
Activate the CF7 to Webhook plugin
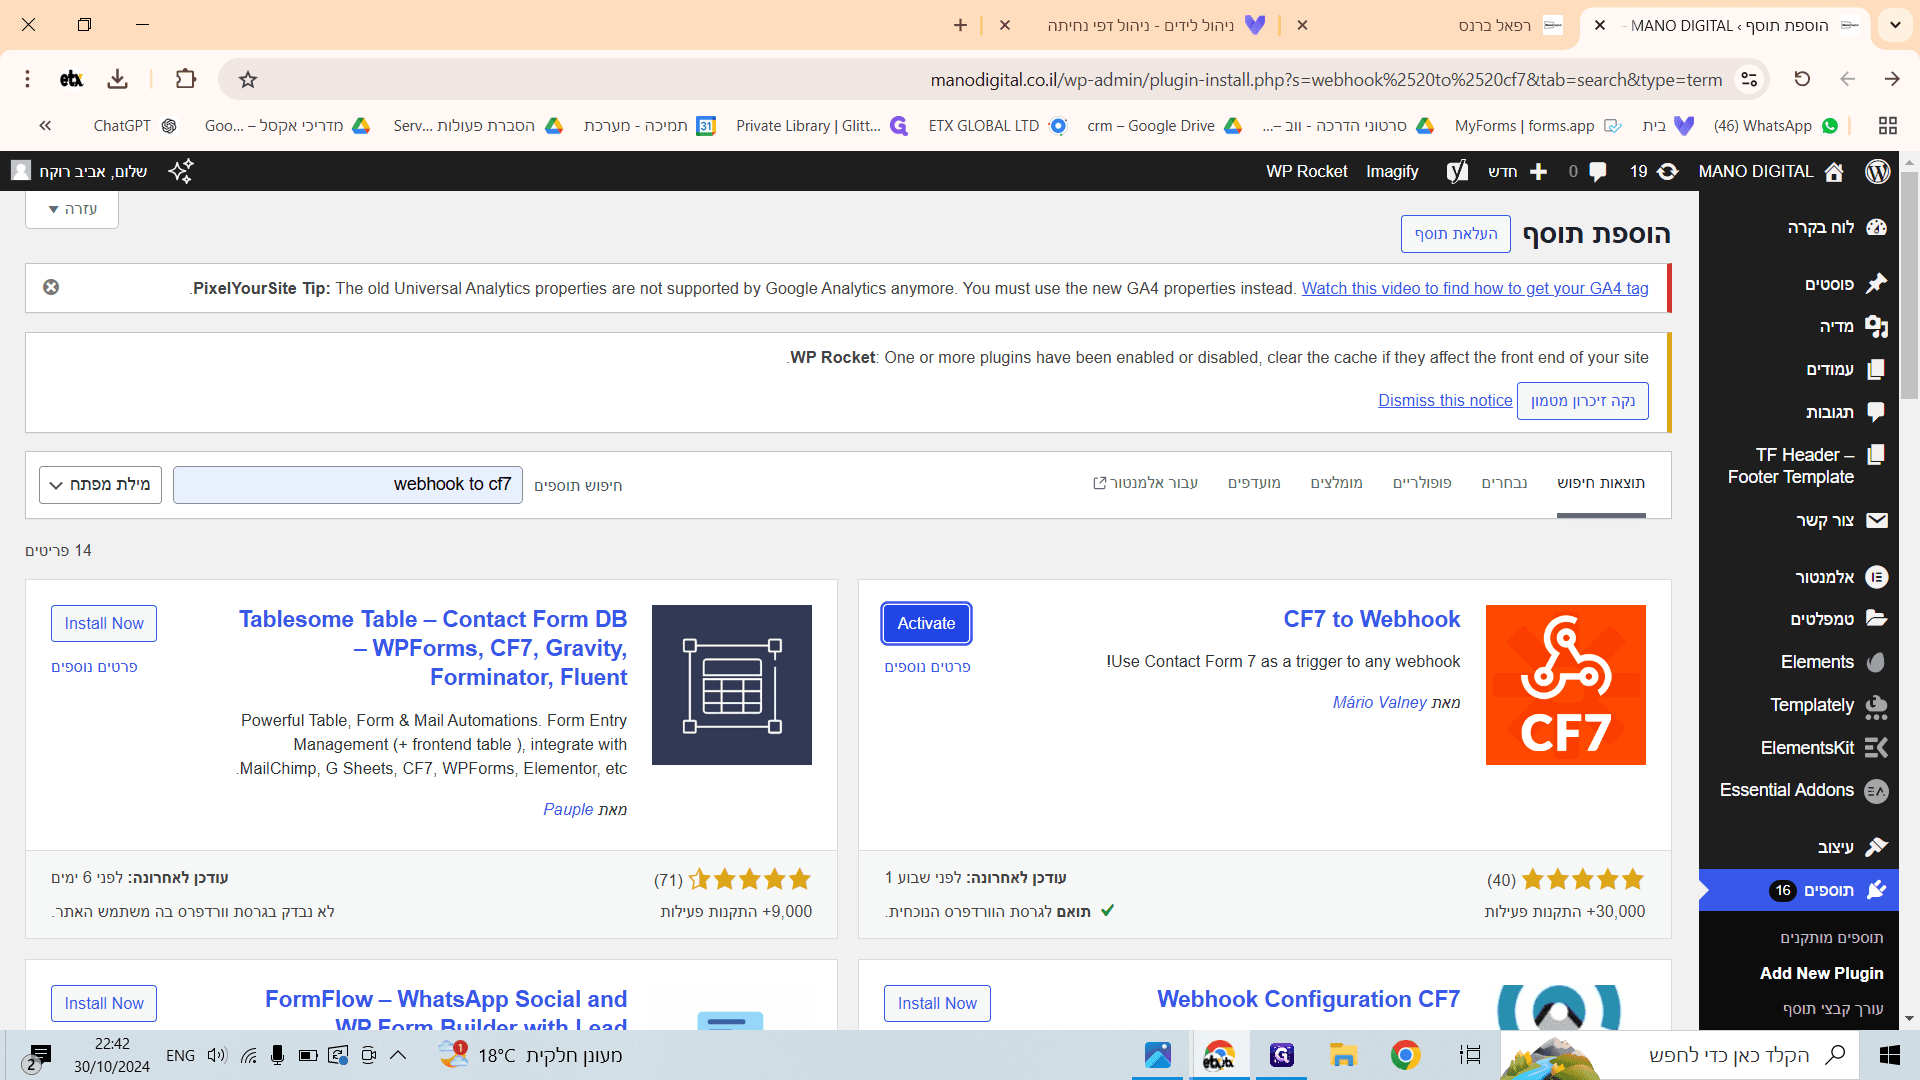point(926,623)
